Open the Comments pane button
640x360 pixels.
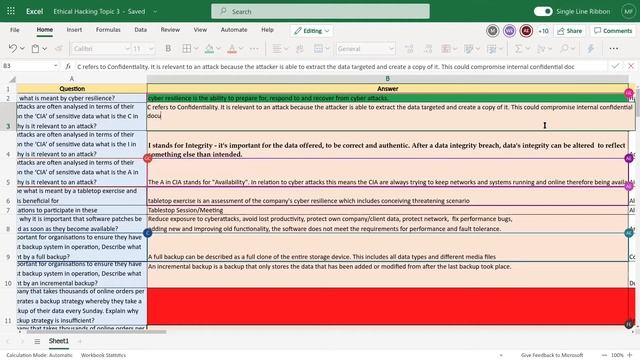(613, 31)
